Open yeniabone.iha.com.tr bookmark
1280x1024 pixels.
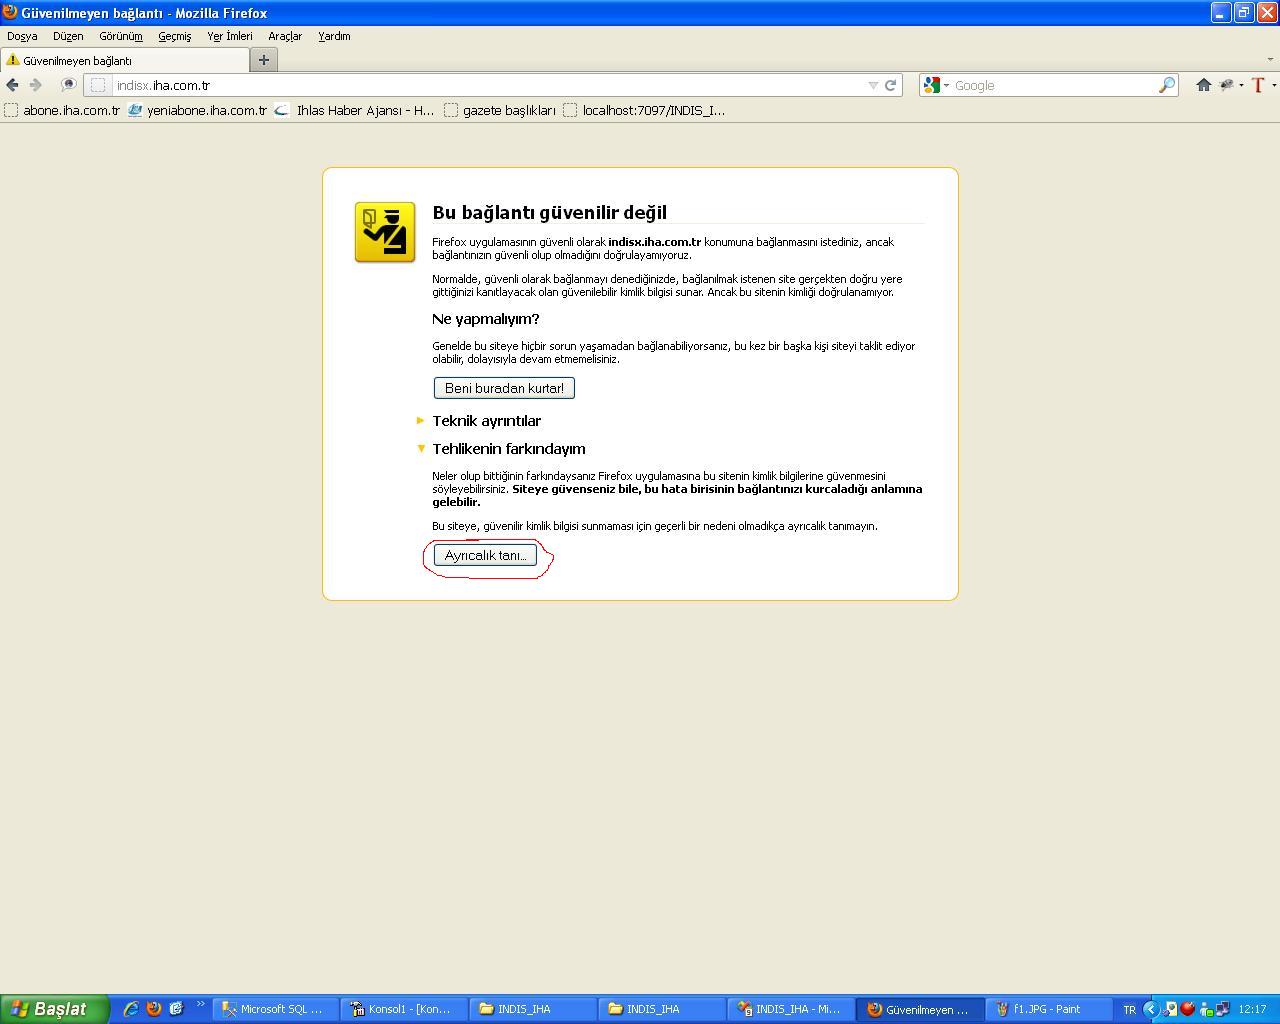pos(197,111)
